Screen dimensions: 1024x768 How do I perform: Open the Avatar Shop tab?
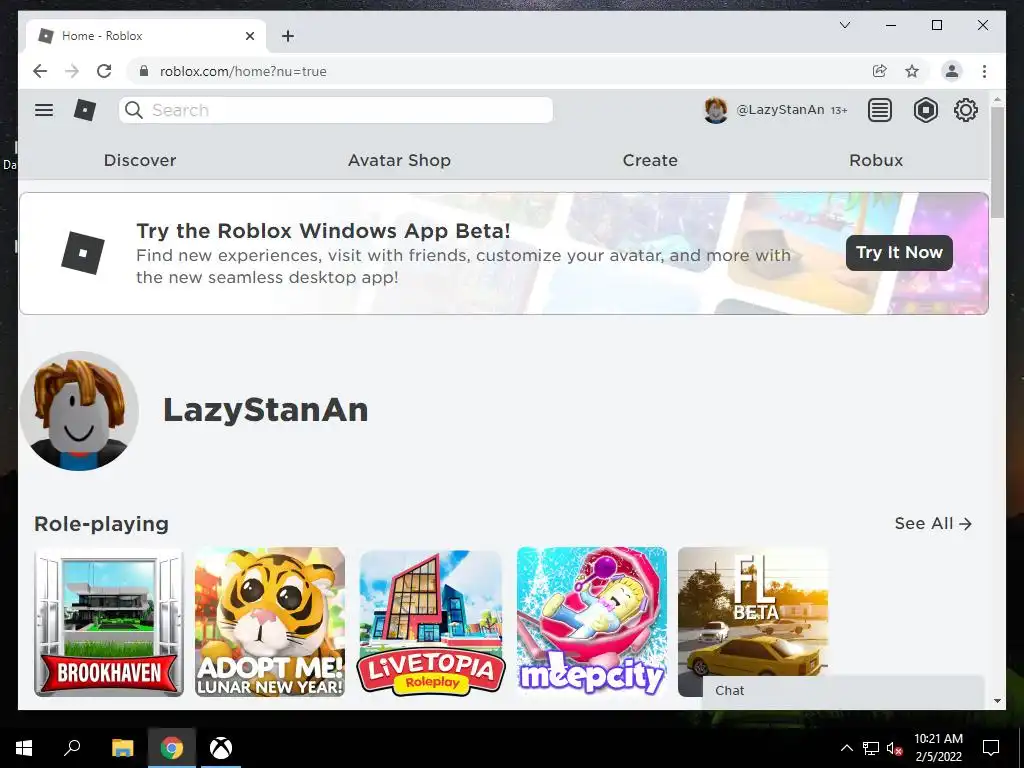399,160
